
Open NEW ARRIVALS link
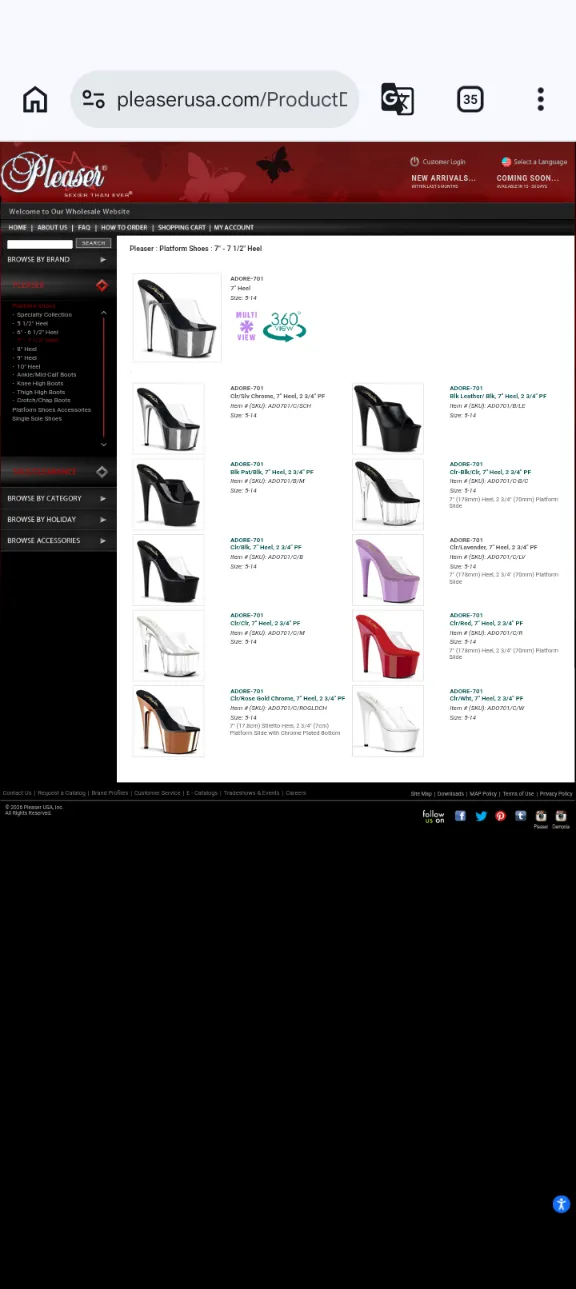[443, 178]
